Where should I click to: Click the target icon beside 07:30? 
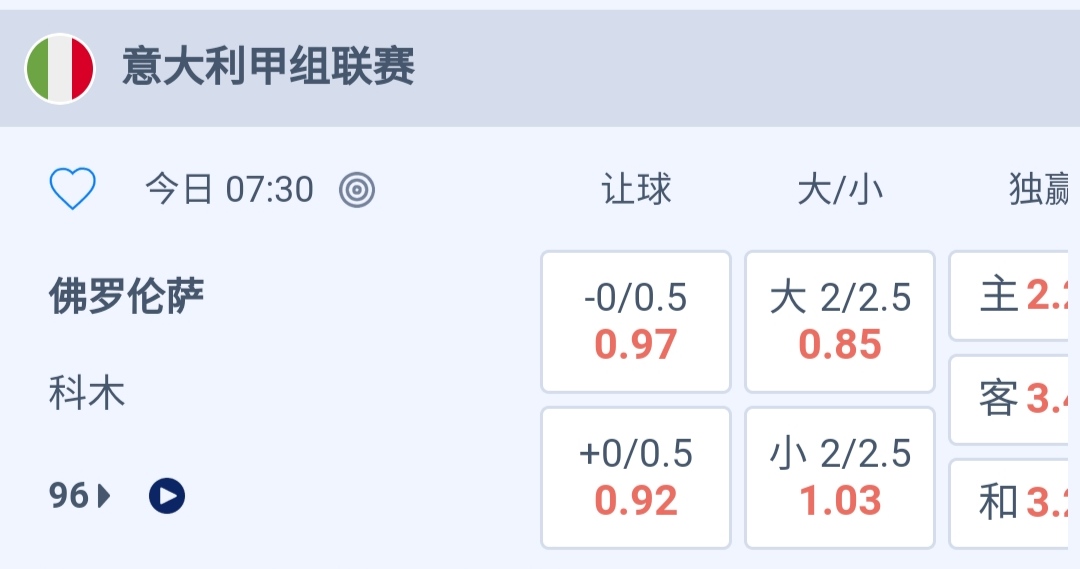[x=356, y=189]
